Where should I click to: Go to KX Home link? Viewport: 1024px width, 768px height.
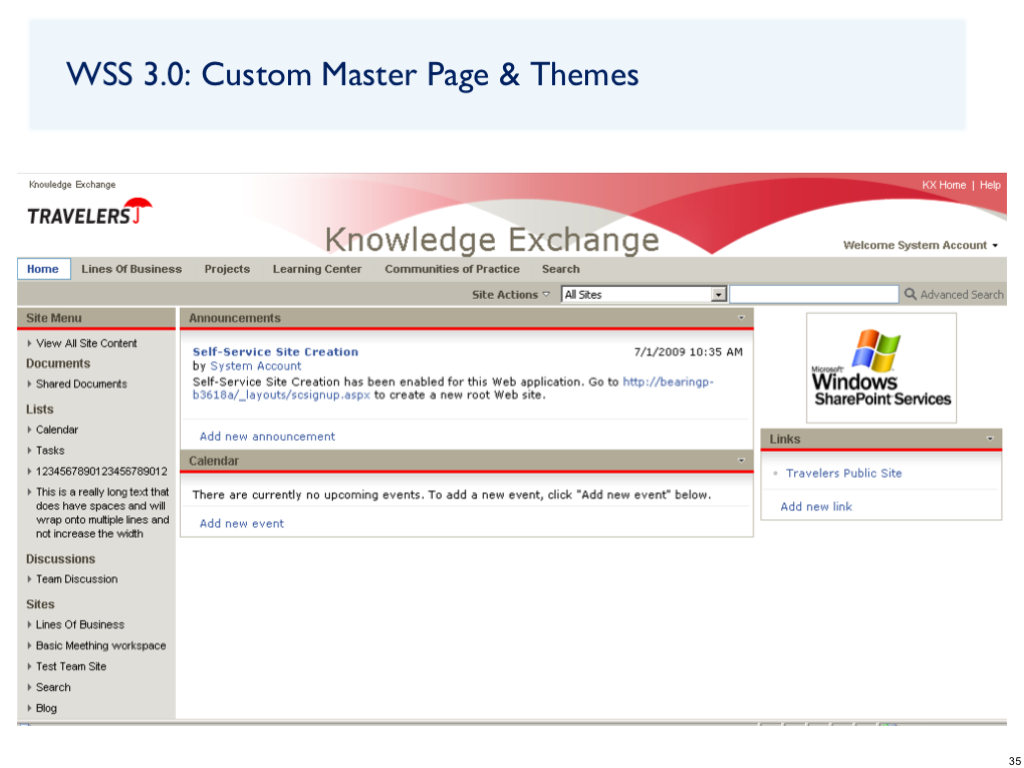tap(944, 185)
